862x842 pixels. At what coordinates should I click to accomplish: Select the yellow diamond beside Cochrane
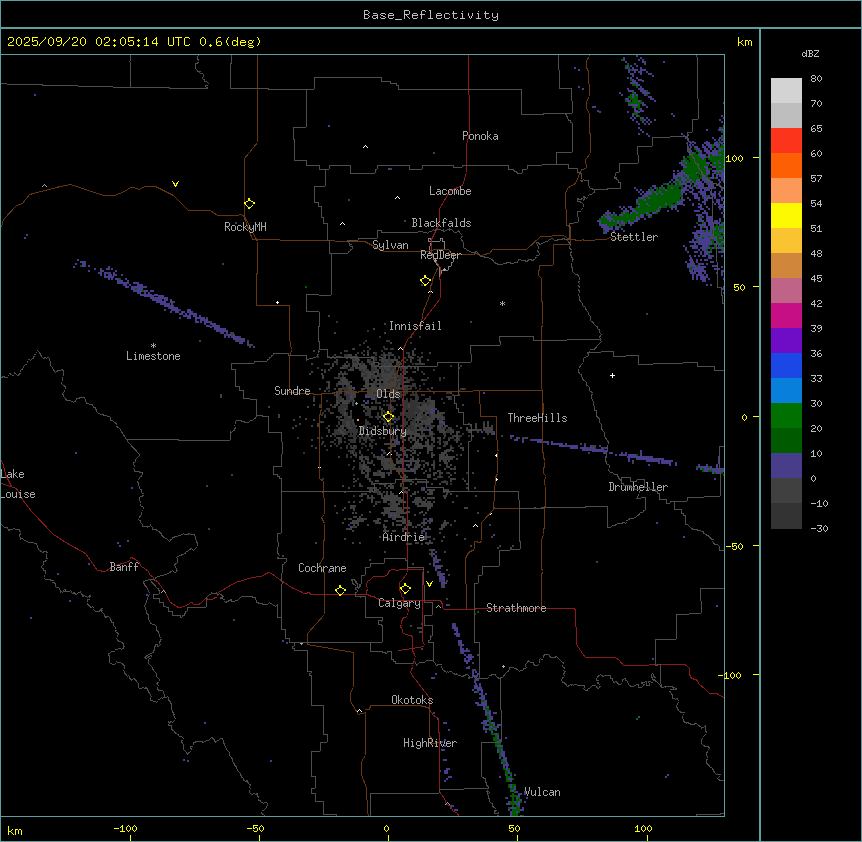coord(340,590)
